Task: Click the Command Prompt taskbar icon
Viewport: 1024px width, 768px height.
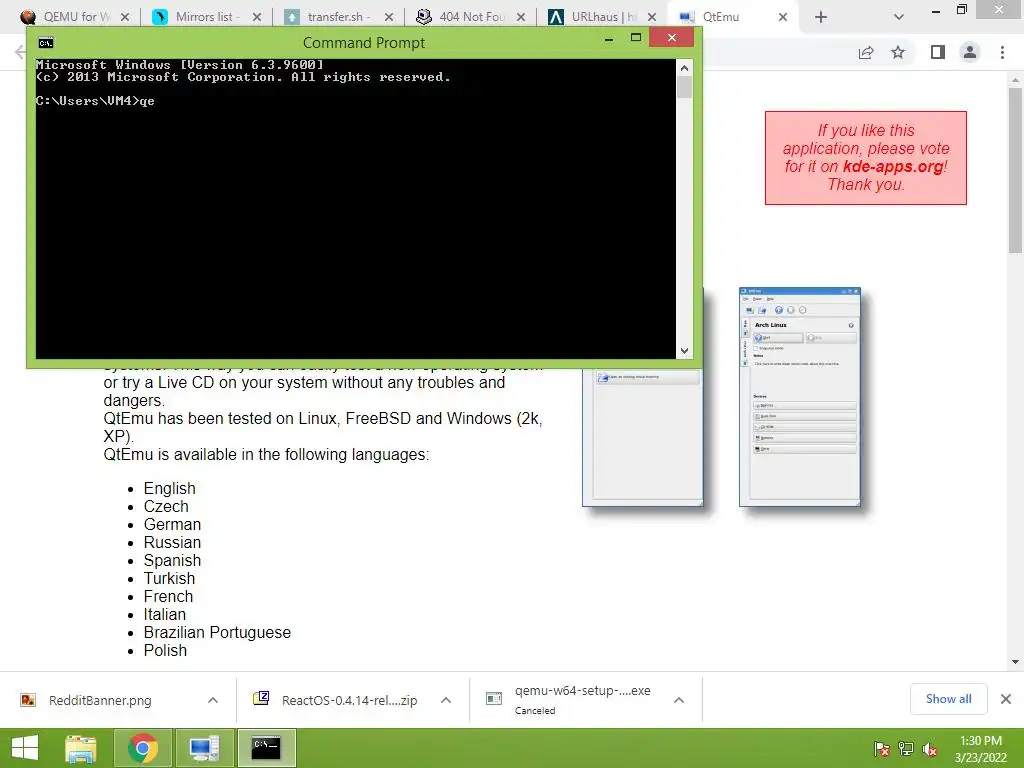Action: pos(266,748)
